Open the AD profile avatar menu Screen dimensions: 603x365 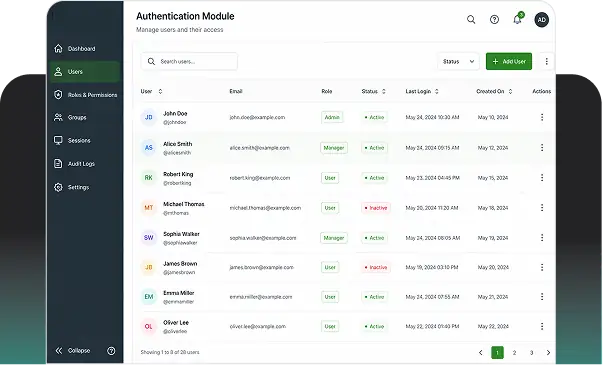(x=541, y=20)
